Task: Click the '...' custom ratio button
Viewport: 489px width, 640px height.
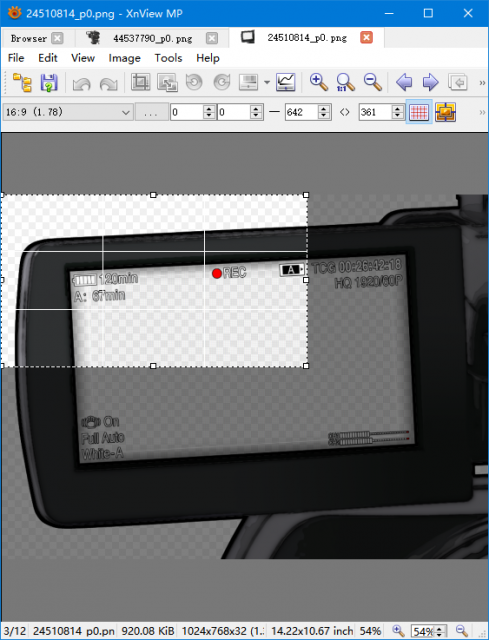Action: tap(151, 112)
